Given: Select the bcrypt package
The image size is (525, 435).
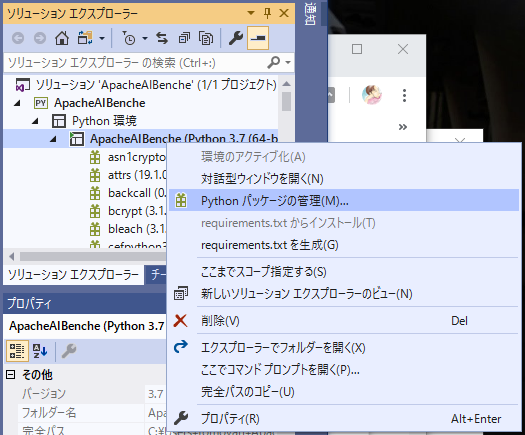Looking at the screenshot, I should pyautogui.click(x=137, y=211).
